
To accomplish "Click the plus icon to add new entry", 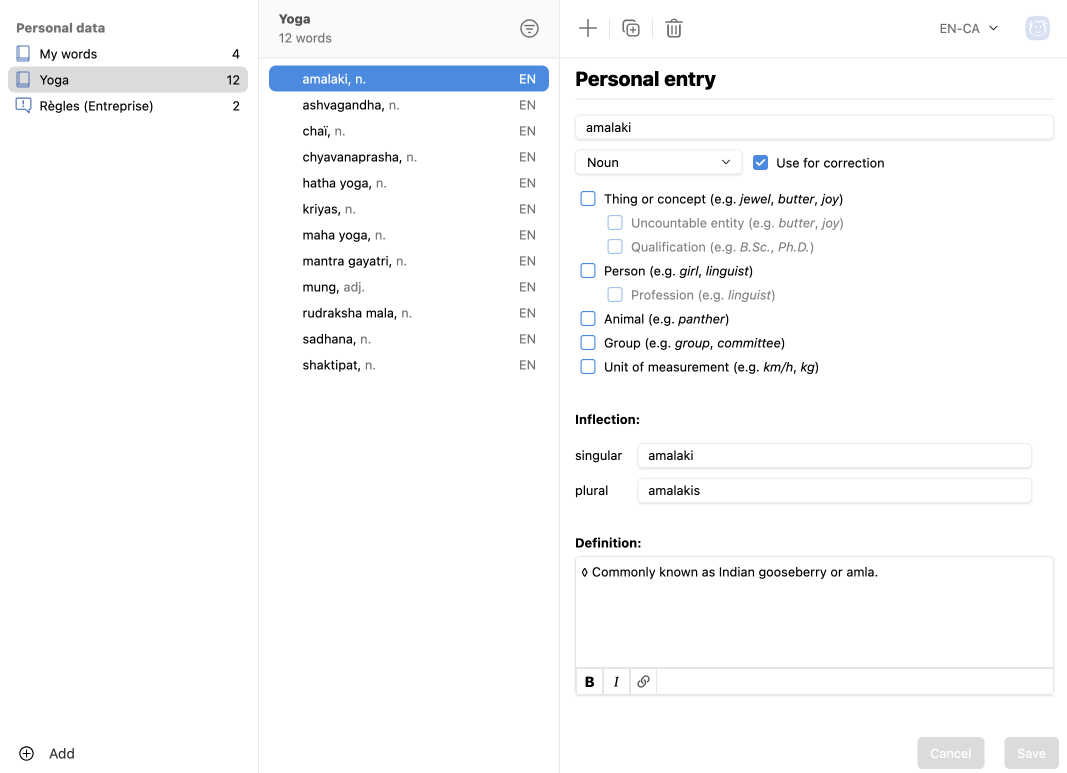I will 588,28.
